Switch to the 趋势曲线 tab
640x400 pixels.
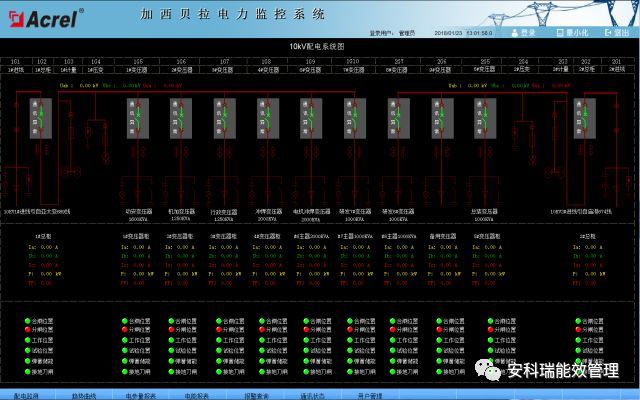[83, 395]
